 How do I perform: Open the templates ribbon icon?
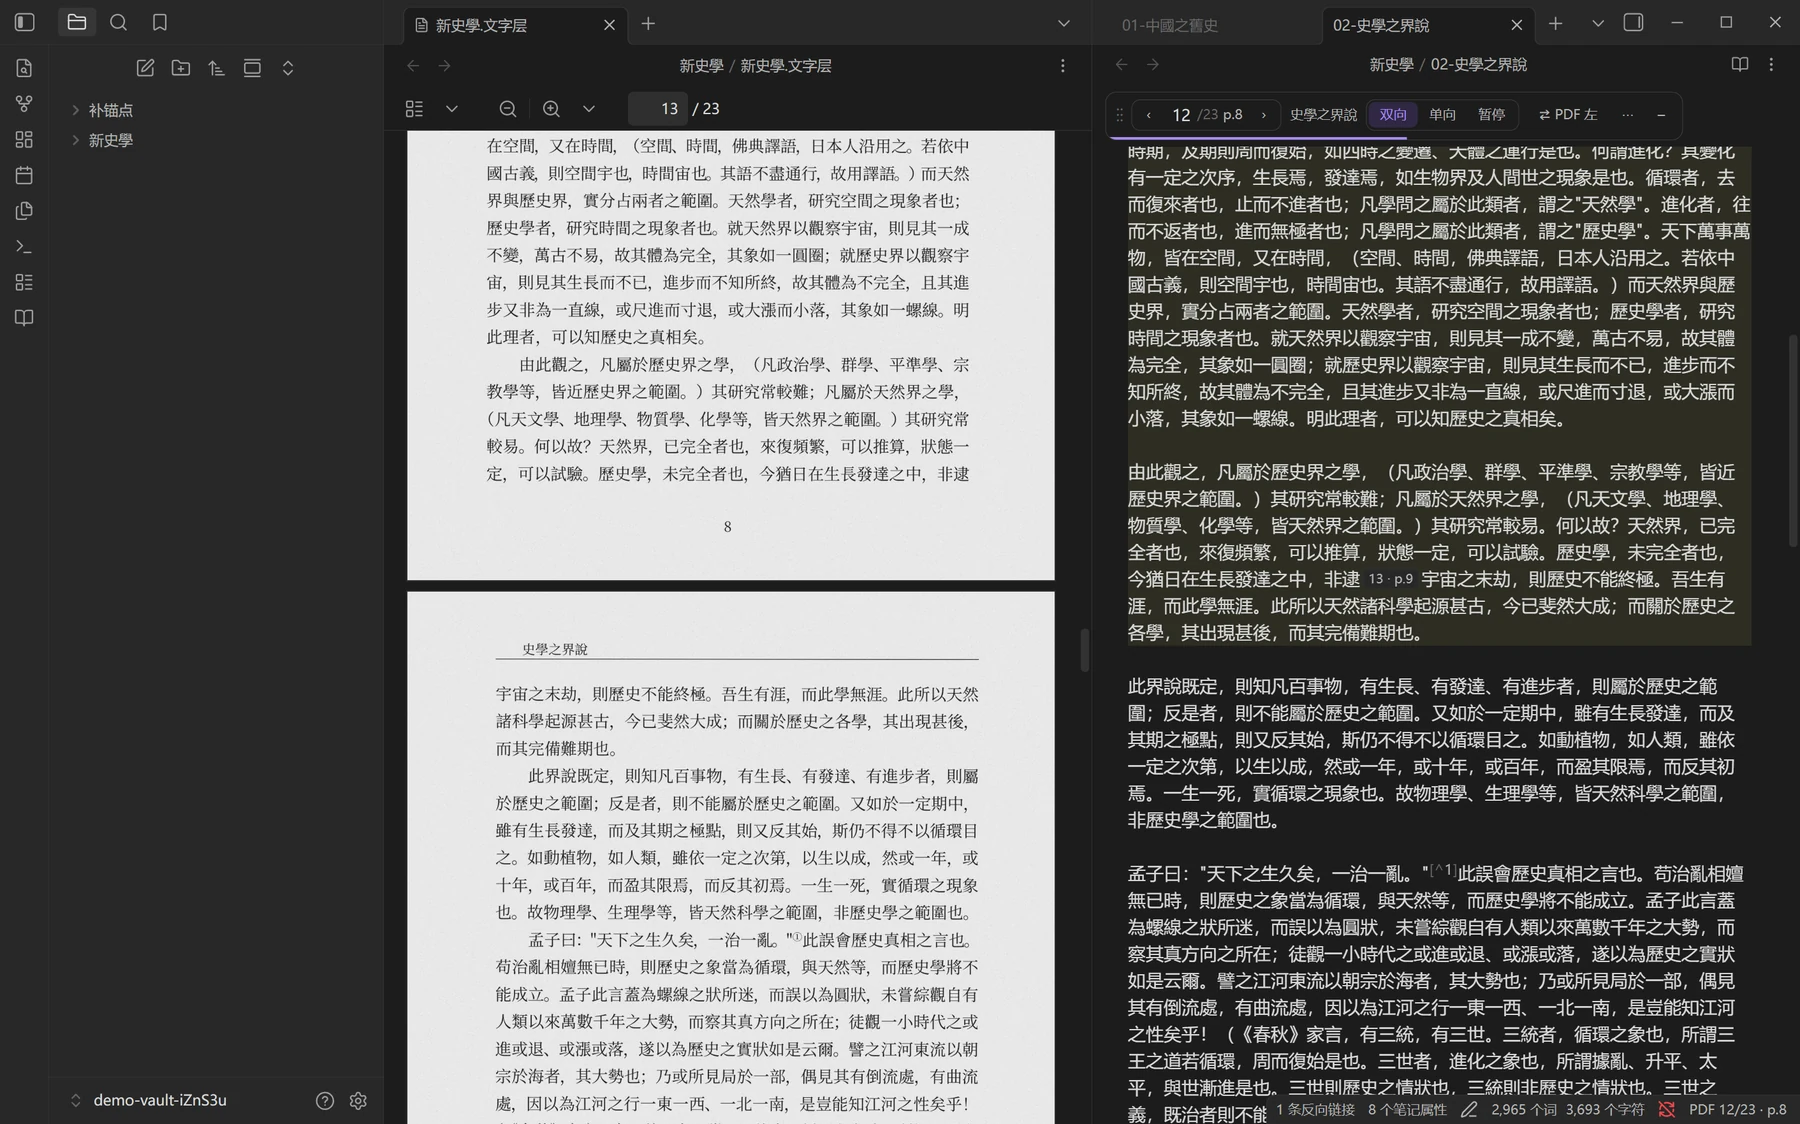point(25,211)
